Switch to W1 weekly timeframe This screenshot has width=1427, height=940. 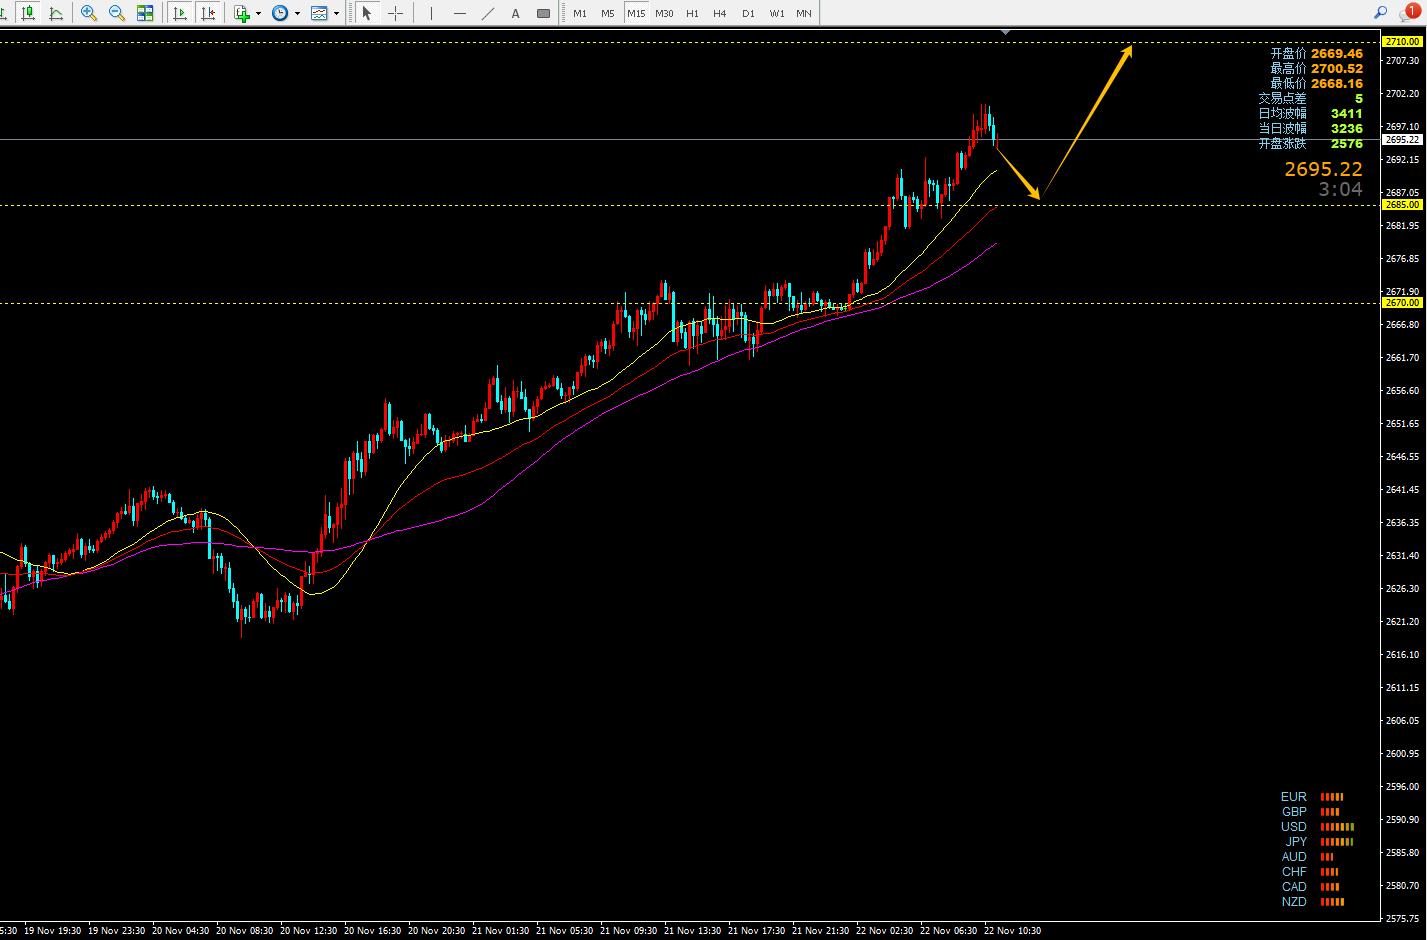(x=776, y=13)
